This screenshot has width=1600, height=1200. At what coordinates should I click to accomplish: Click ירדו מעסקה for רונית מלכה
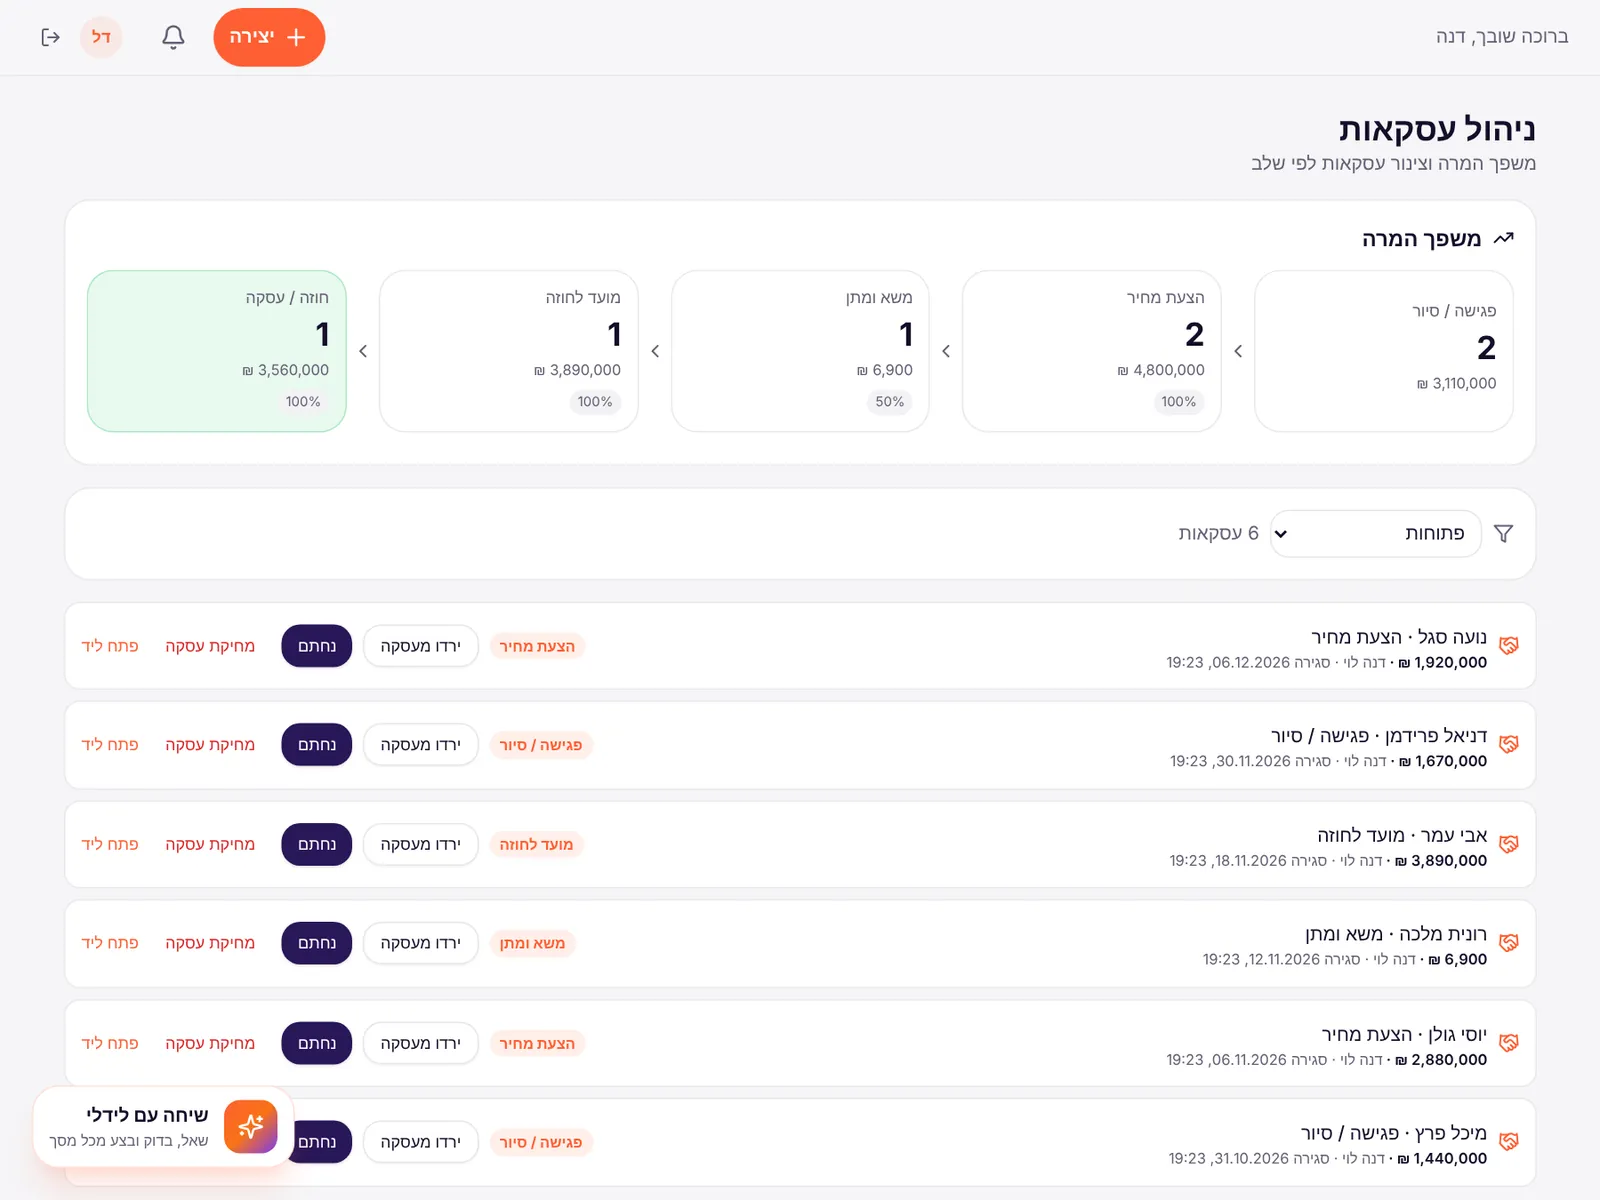(x=421, y=943)
